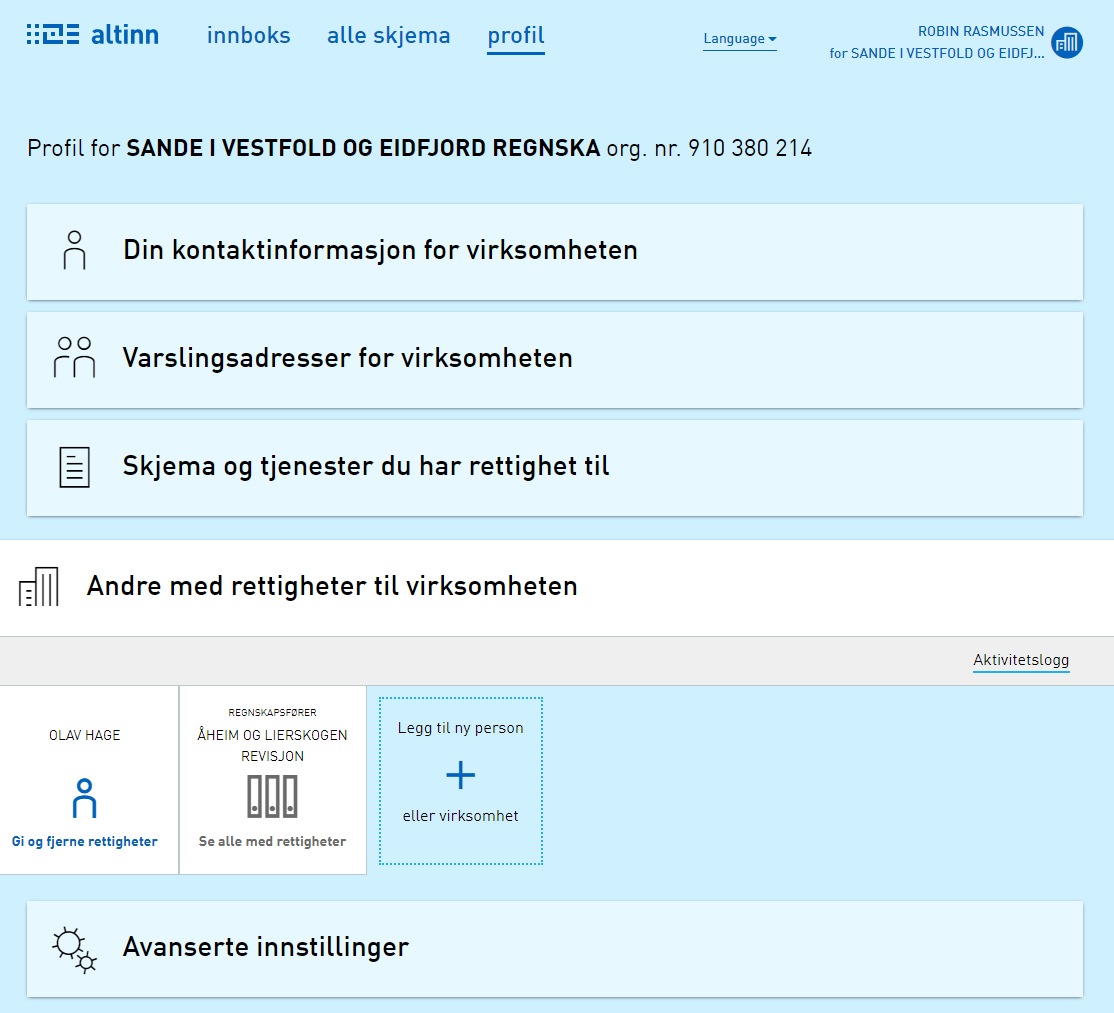The width and height of the screenshot is (1114, 1013).
Task: Open the Aktivitetslogg link
Action: (1021, 660)
